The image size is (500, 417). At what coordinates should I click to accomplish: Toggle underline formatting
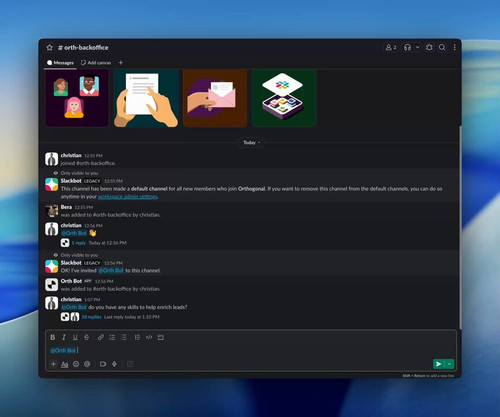click(75, 337)
